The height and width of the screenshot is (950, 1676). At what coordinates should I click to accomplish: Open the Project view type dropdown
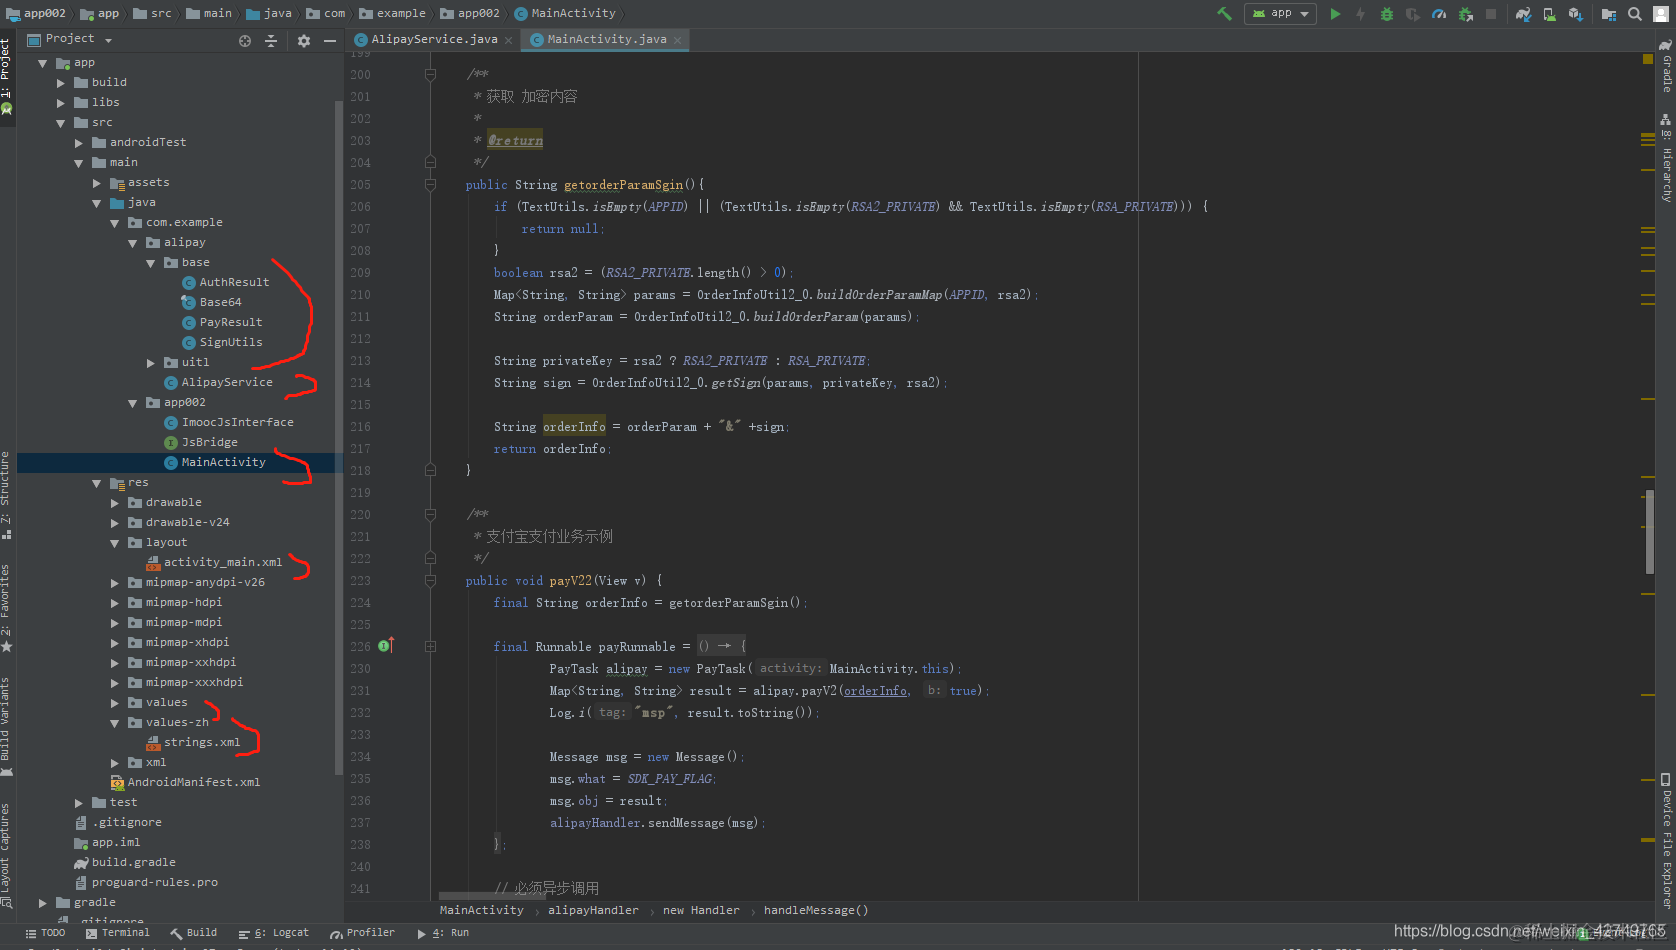(69, 39)
